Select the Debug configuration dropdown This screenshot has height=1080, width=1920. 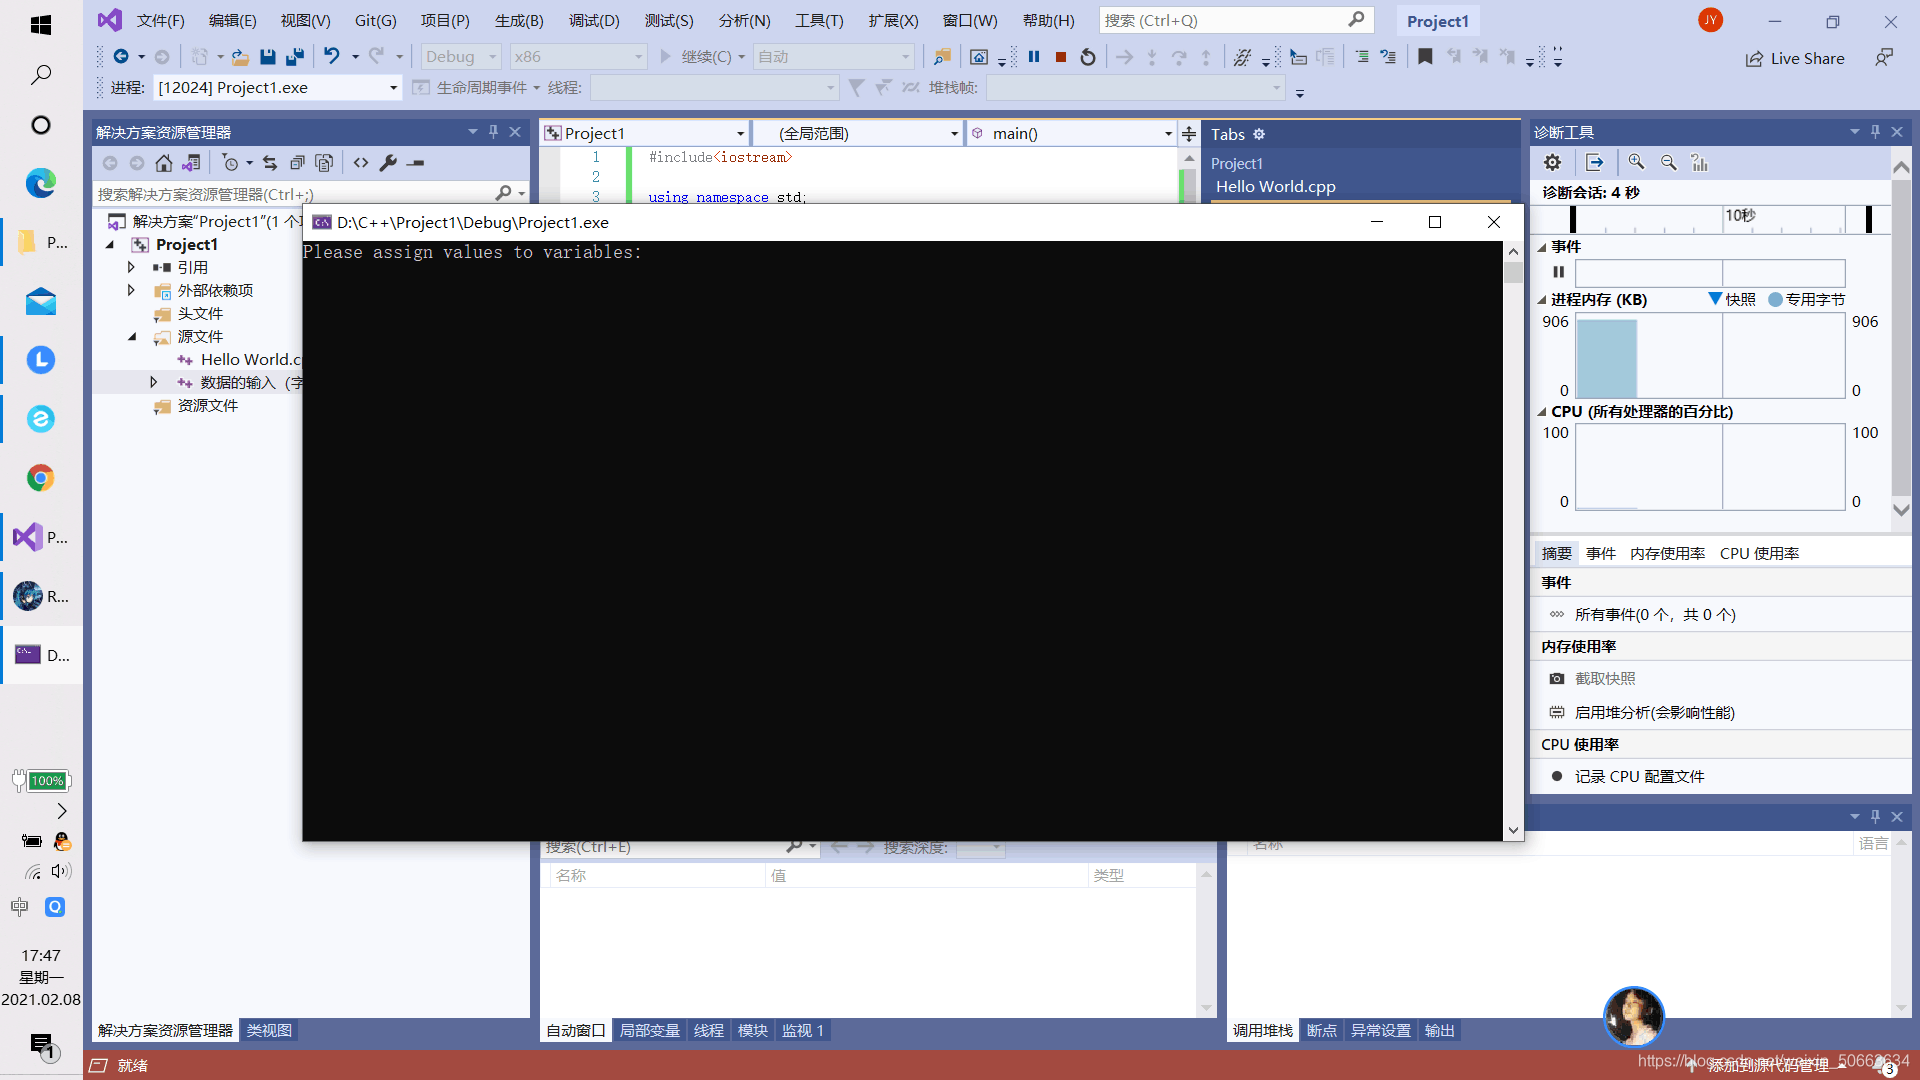coord(462,55)
